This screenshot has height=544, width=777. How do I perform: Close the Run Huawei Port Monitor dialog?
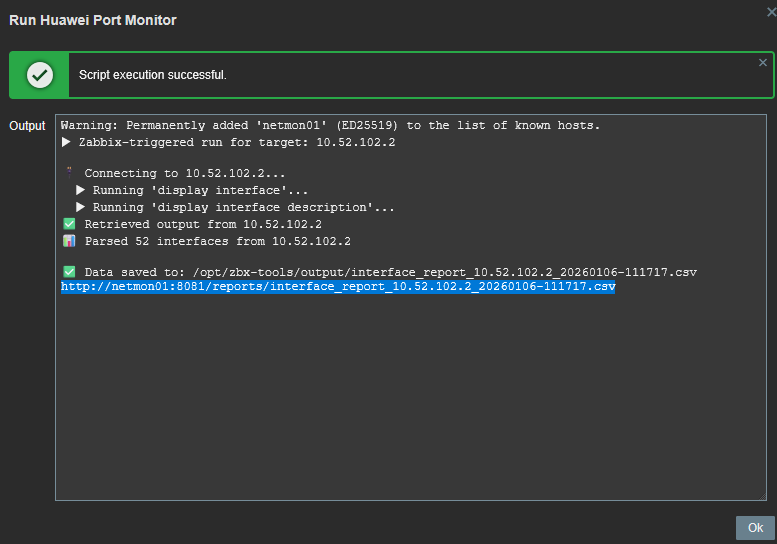point(771,12)
